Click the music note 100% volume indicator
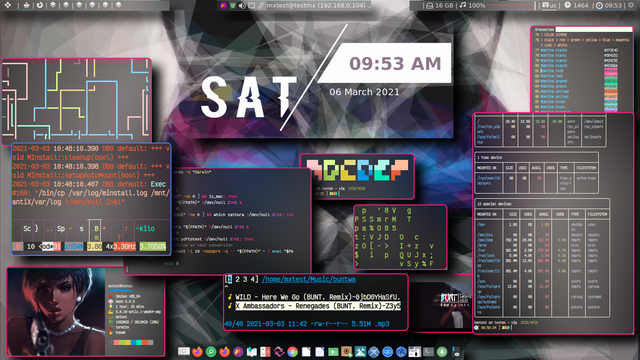This screenshot has height=360, width=640. (472, 6)
